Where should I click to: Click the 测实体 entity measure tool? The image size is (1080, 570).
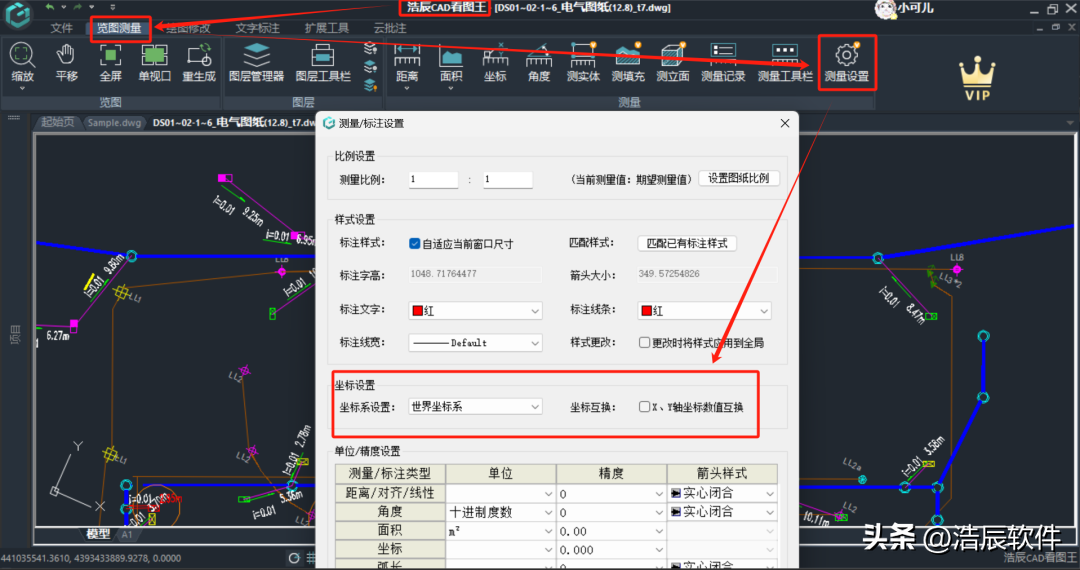click(583, 62)
